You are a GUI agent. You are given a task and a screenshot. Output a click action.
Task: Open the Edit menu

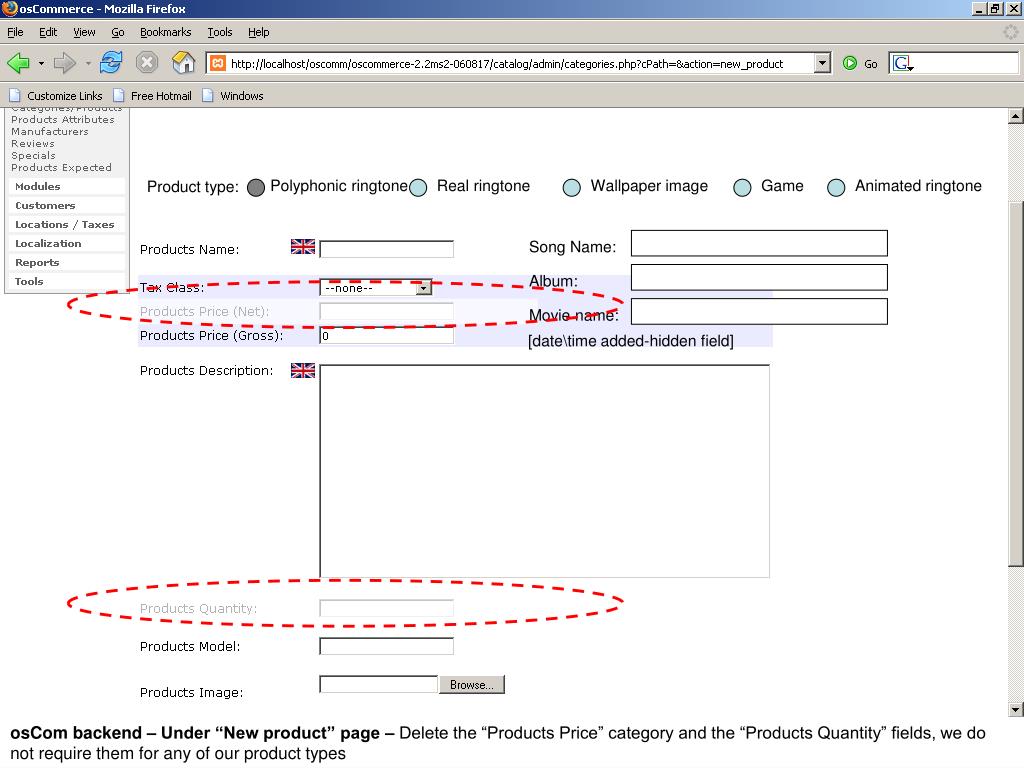[x=48, y=32]
